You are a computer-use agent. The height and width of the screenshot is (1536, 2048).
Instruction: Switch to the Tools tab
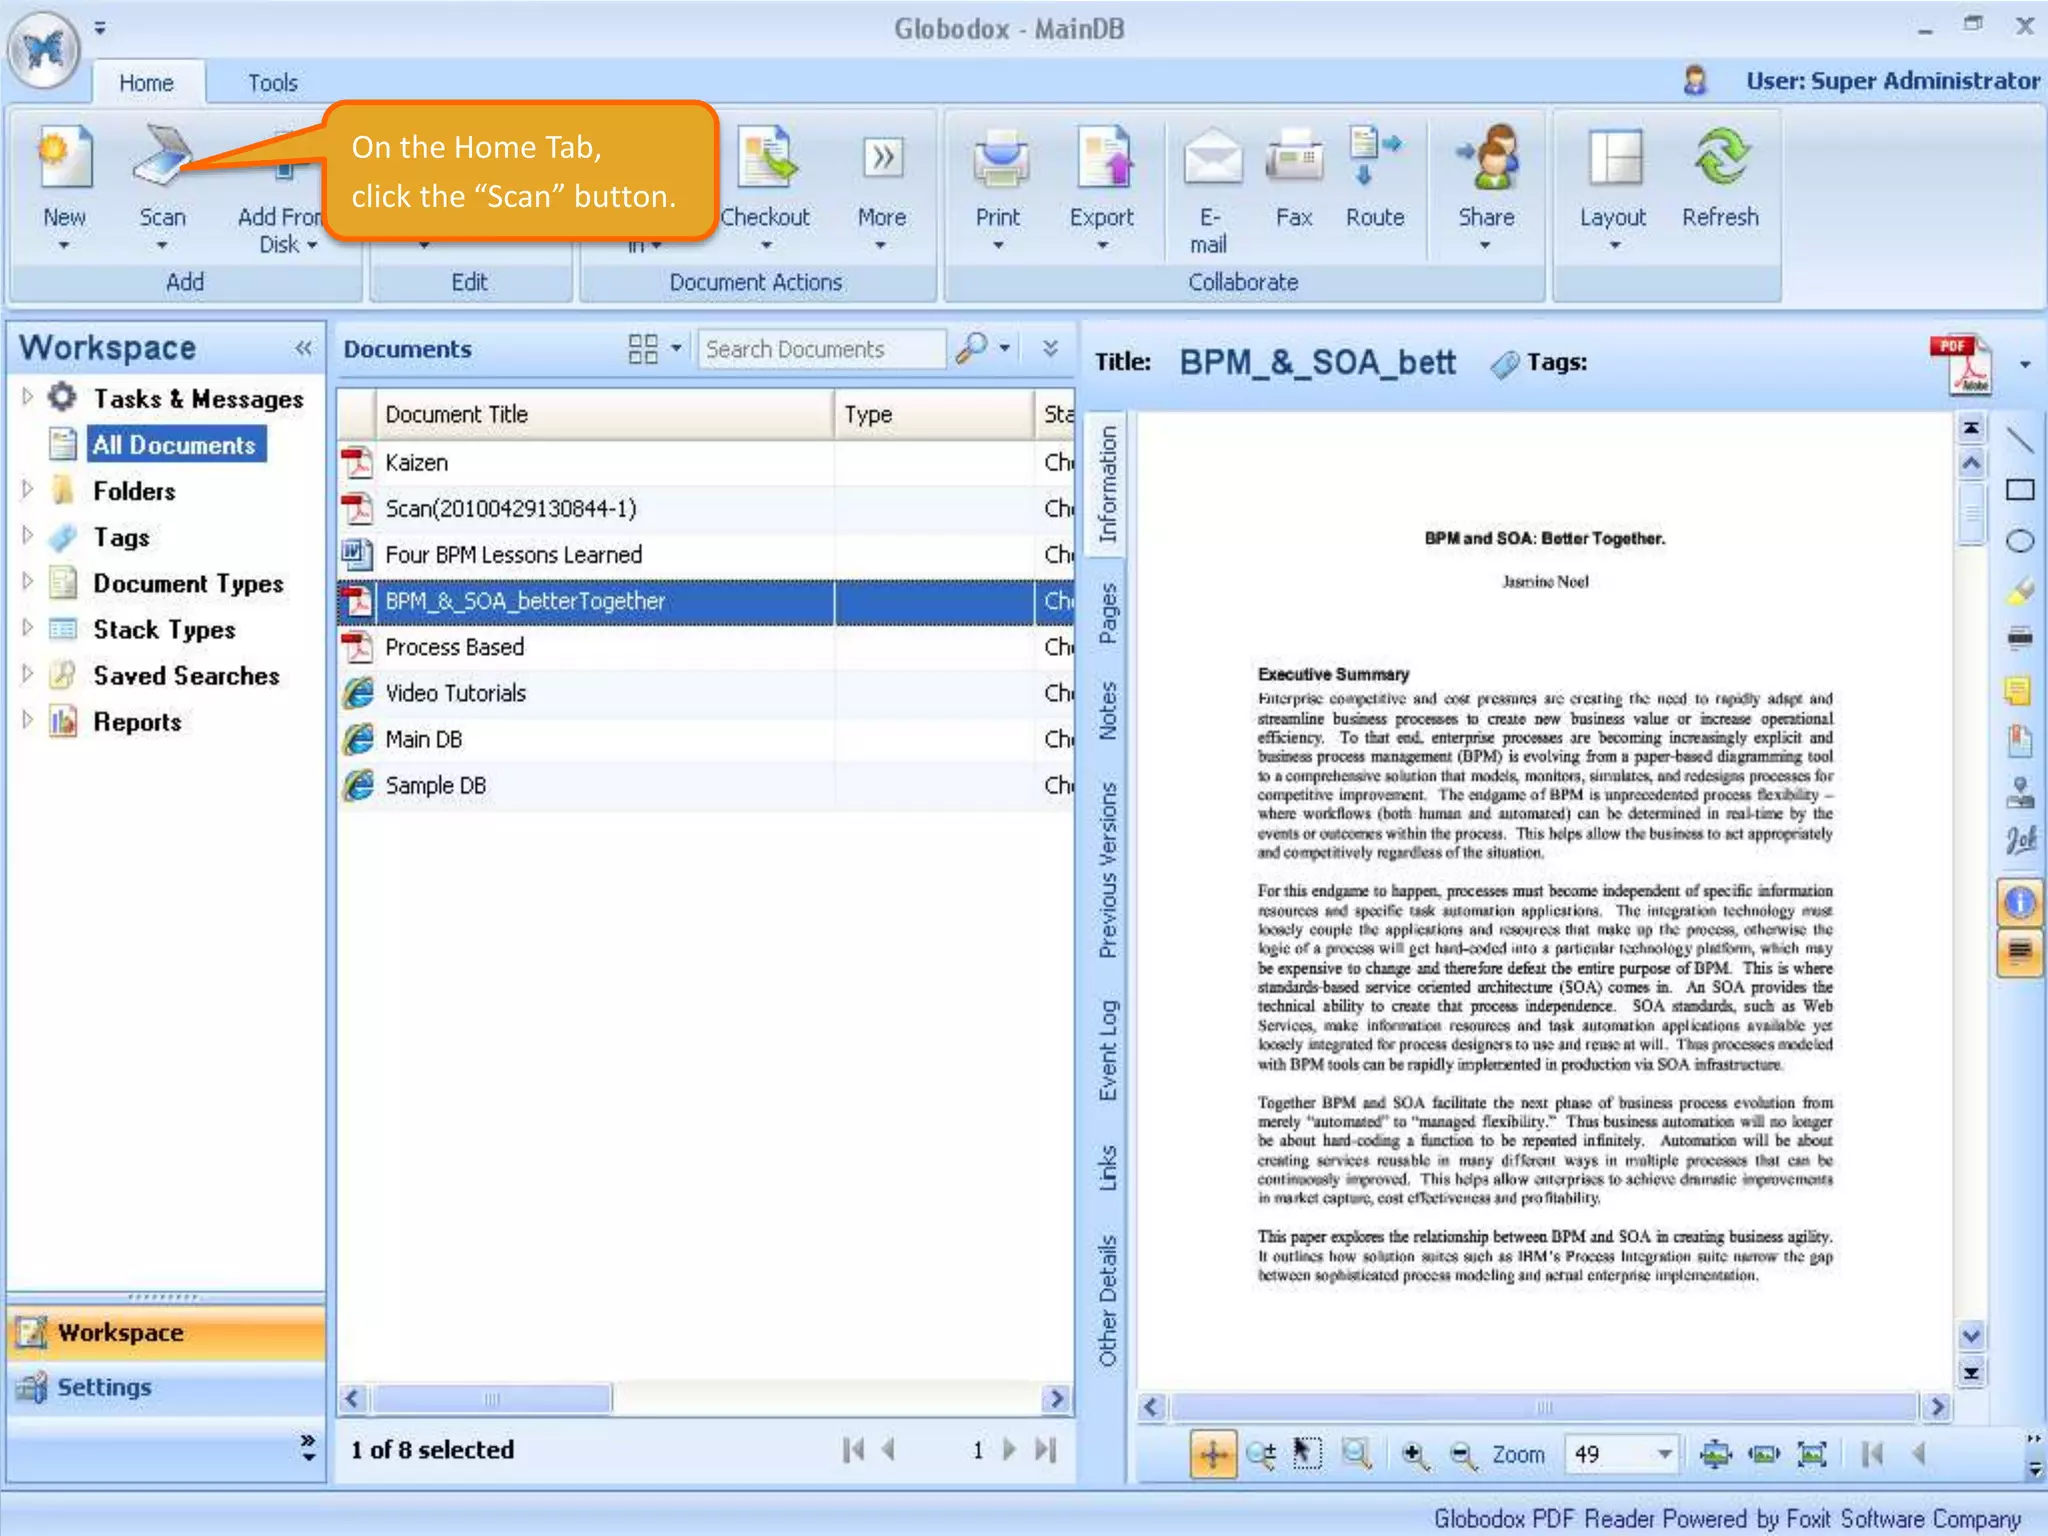[272, 83]
